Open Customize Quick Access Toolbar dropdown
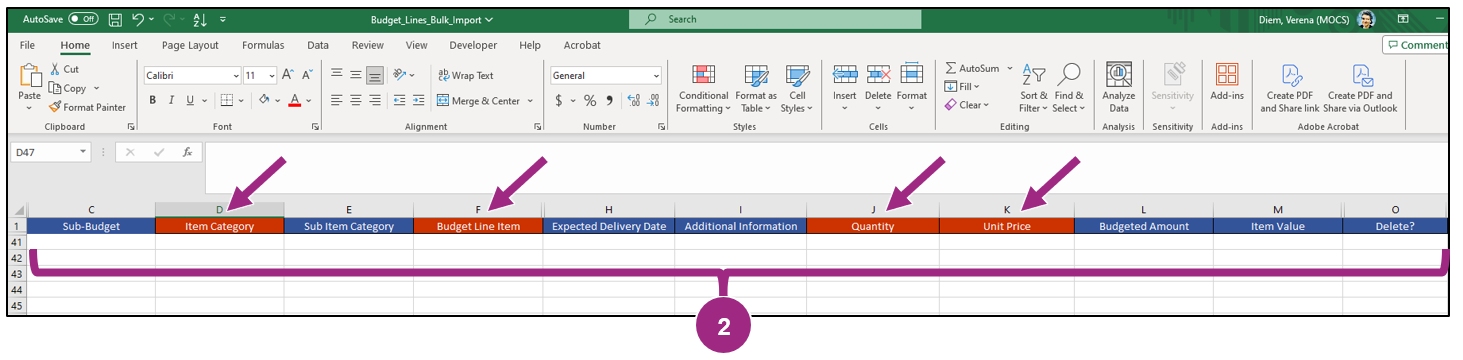Viewport: 1463px width, 360px height. click(222, 19)
